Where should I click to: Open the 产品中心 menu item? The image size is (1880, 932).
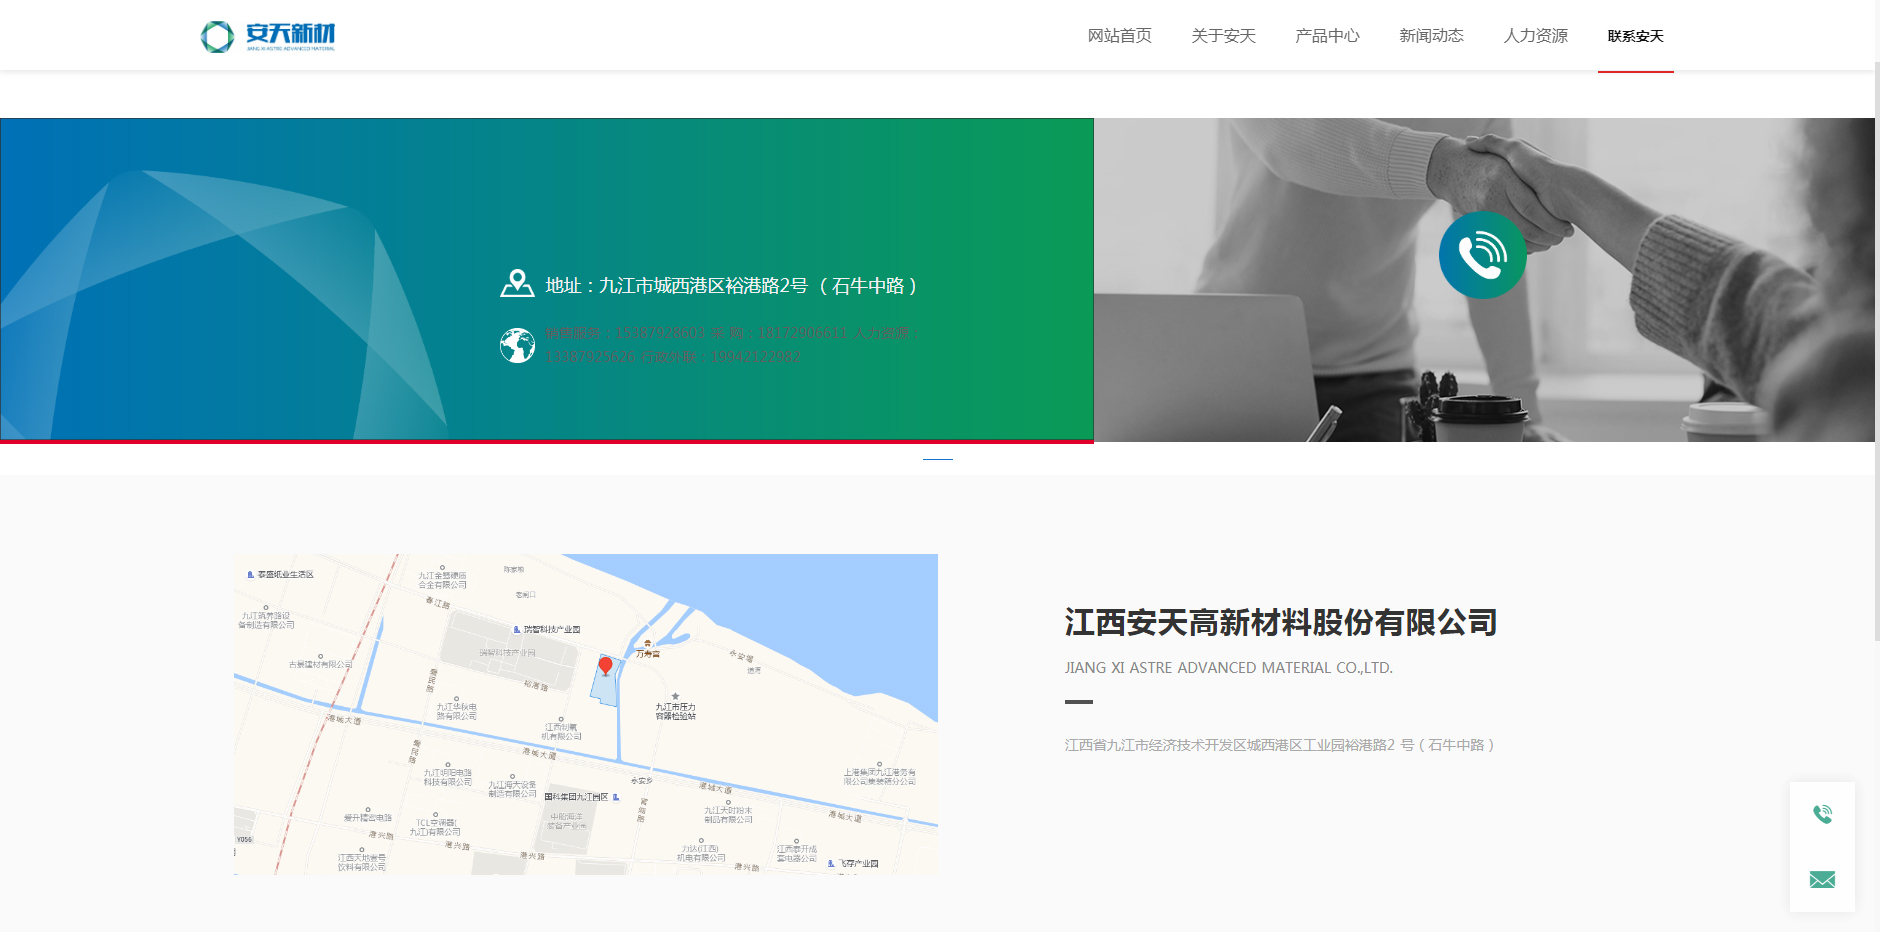tap(1327, 36)
